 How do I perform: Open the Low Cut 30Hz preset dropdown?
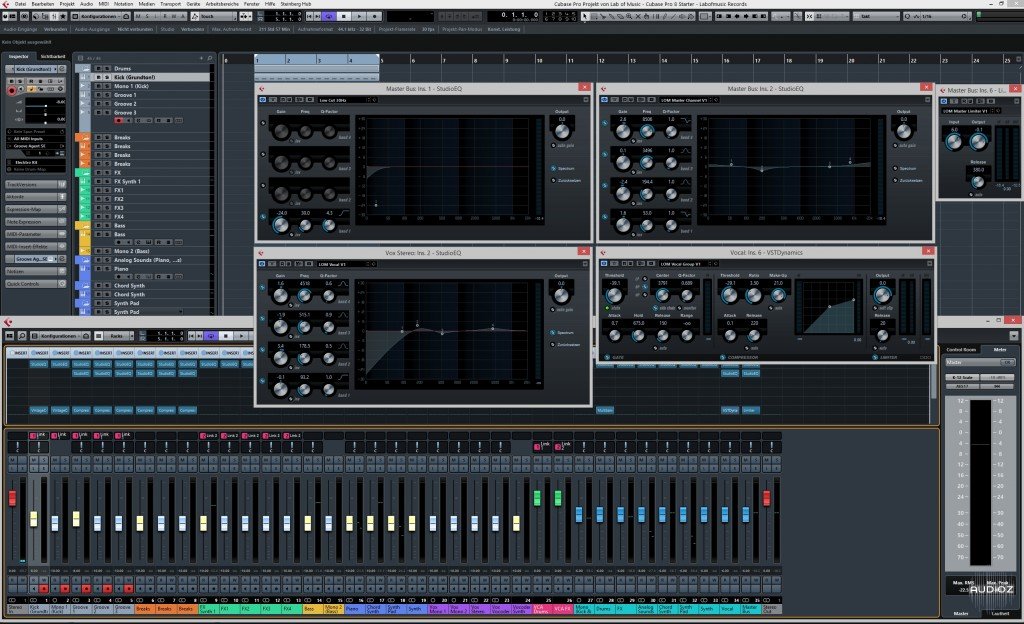click(333, 100)
